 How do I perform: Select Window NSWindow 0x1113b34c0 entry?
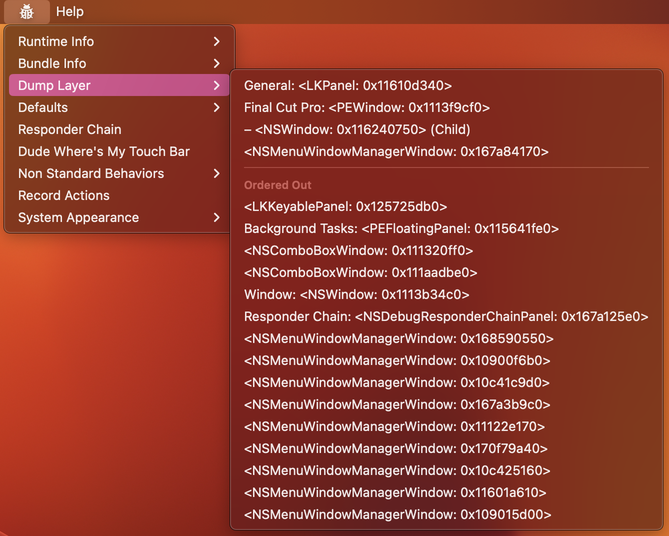click(x=446, y=294)
